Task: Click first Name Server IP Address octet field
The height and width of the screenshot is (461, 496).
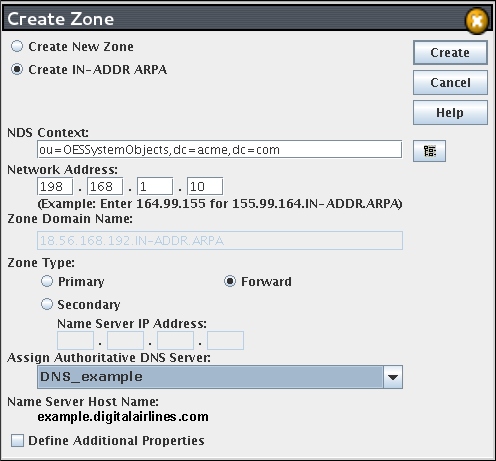Action: coord(75,340)
